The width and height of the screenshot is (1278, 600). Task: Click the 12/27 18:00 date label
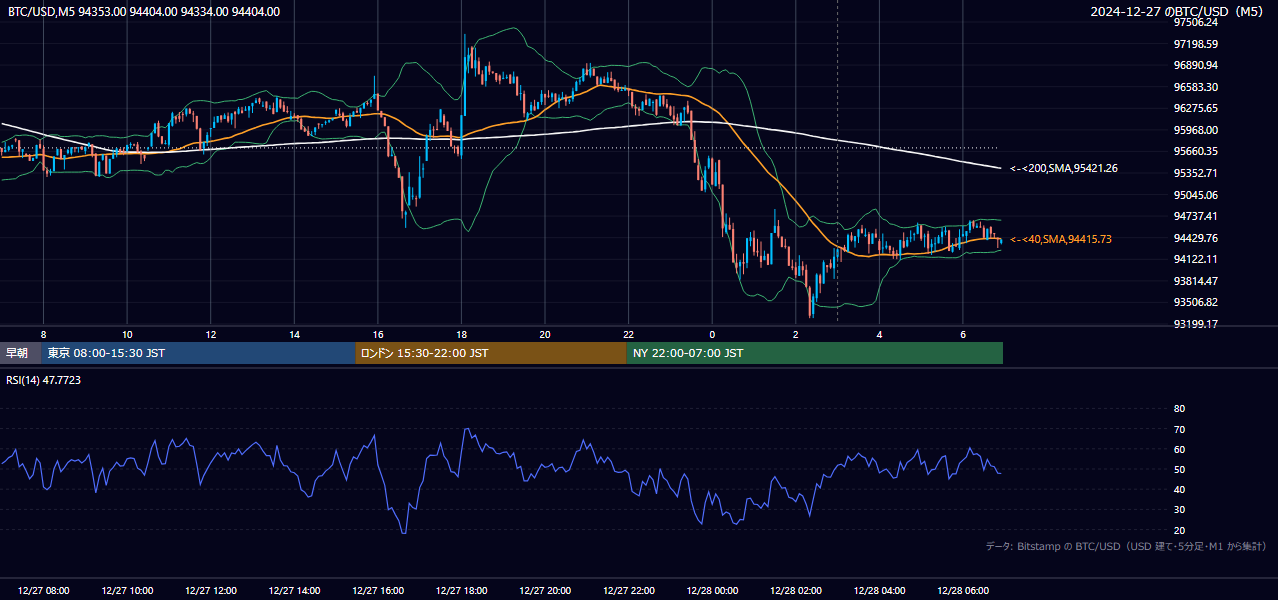(x=461, y=591)
